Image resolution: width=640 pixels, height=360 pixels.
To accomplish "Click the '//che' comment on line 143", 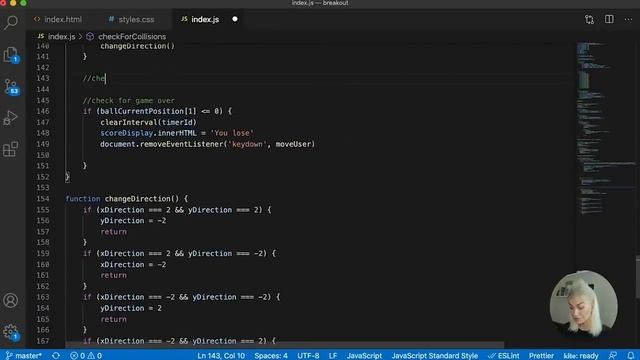I will pyautogui.click(x=94, y=78).
